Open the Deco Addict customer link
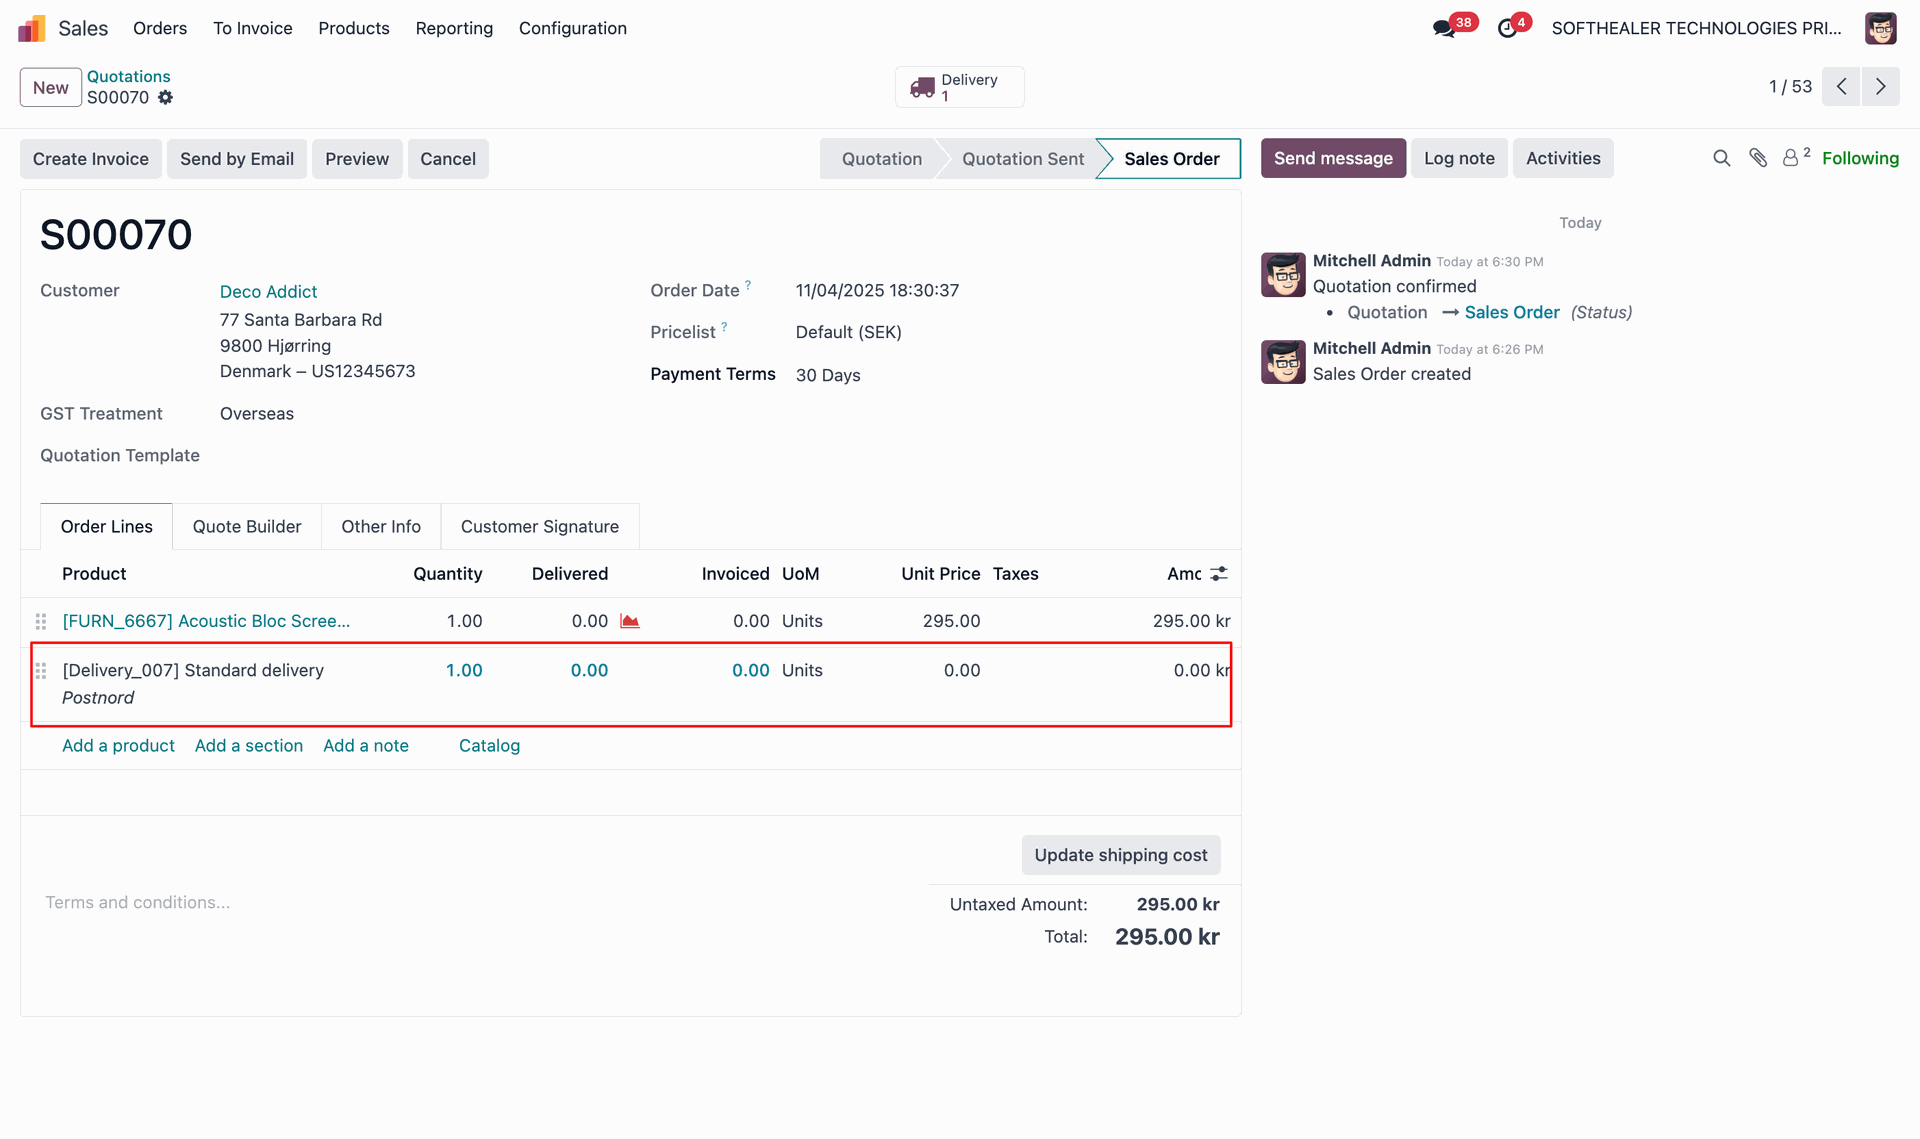This screenshot has width=1920, height=1139. pyautogui.click(x=268, y=292)
